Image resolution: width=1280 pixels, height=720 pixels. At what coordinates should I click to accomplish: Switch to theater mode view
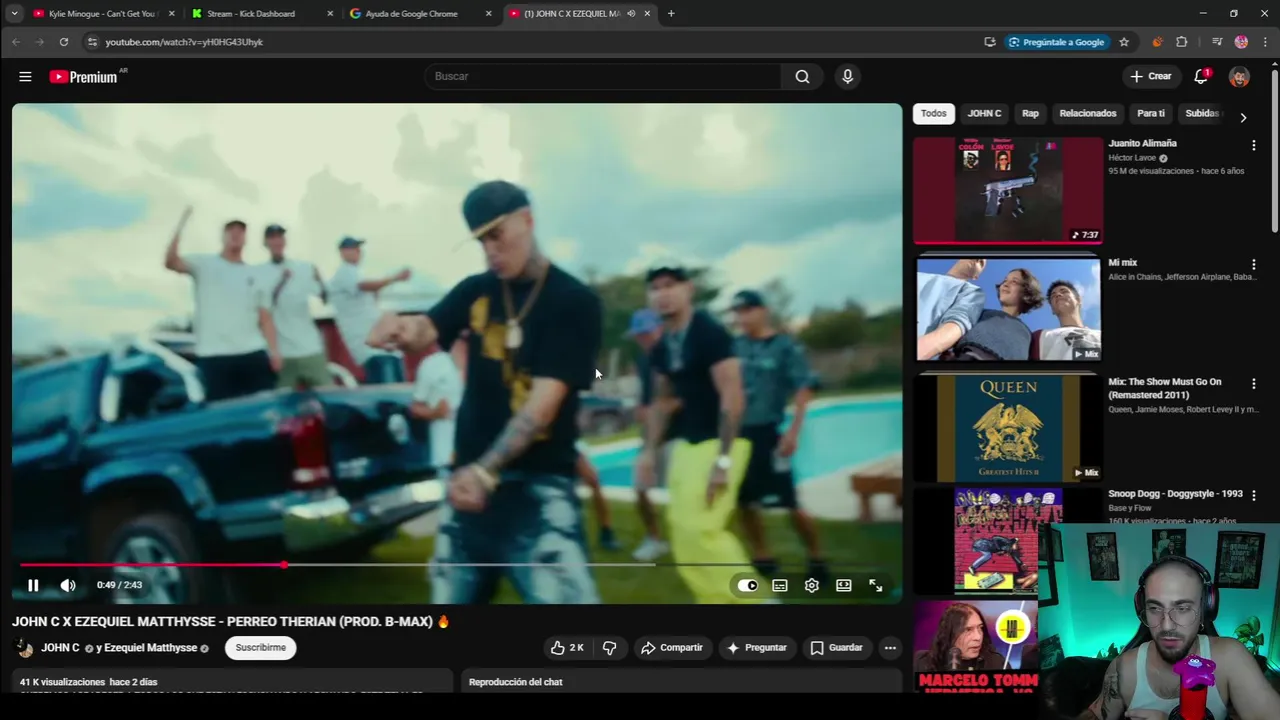[x=844, y=585]
